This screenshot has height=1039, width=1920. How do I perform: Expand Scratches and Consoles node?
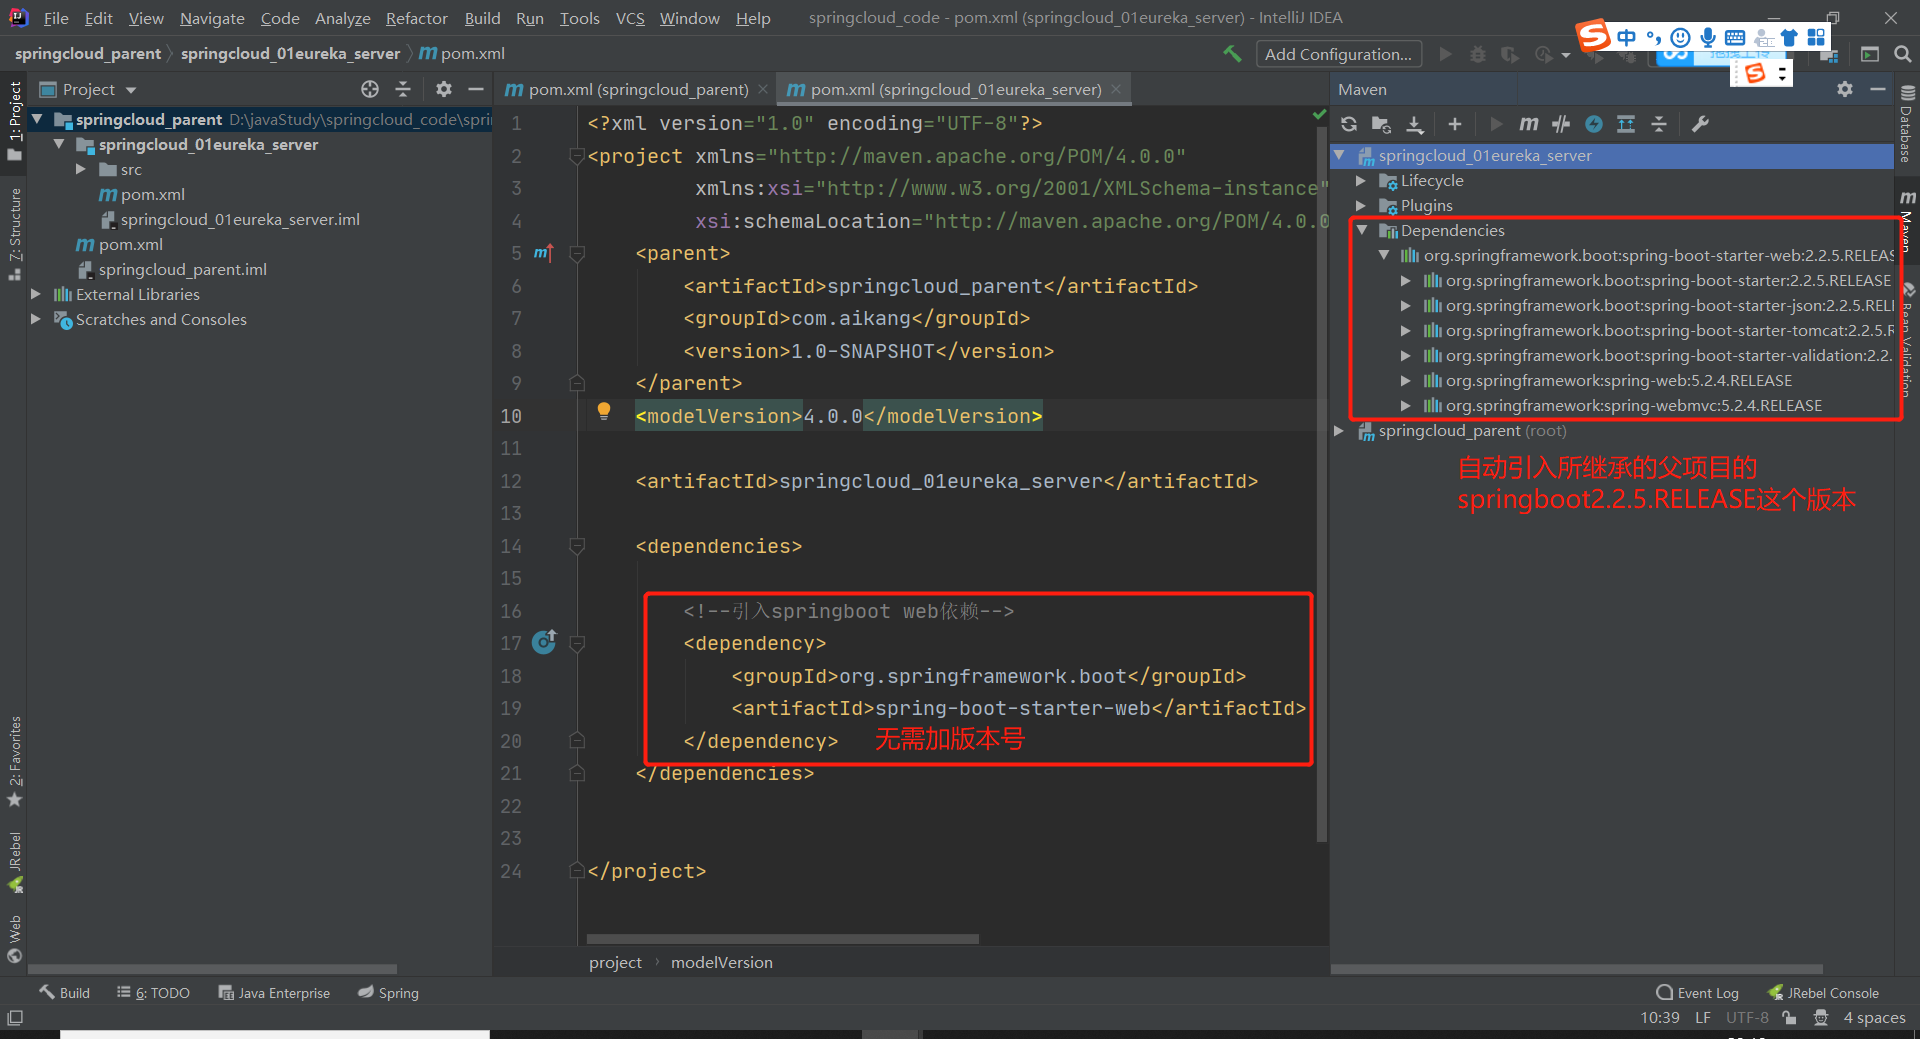tap(37, 319)
